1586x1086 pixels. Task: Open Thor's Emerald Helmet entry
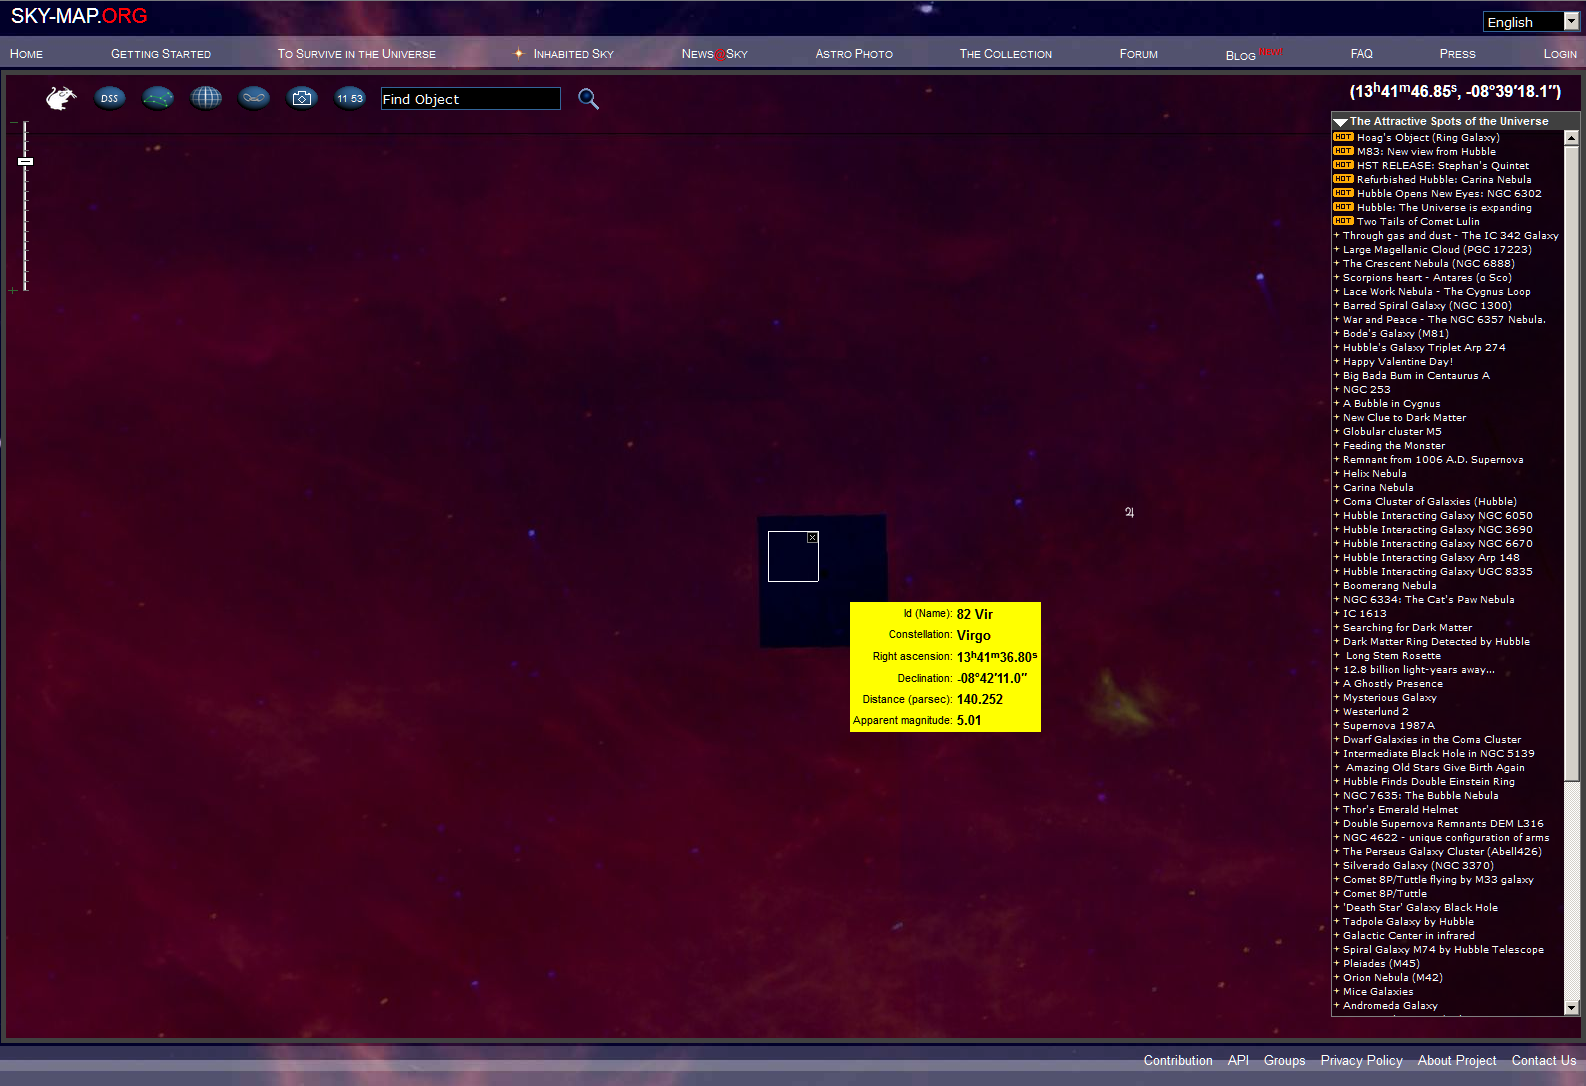pos(1400,810)
